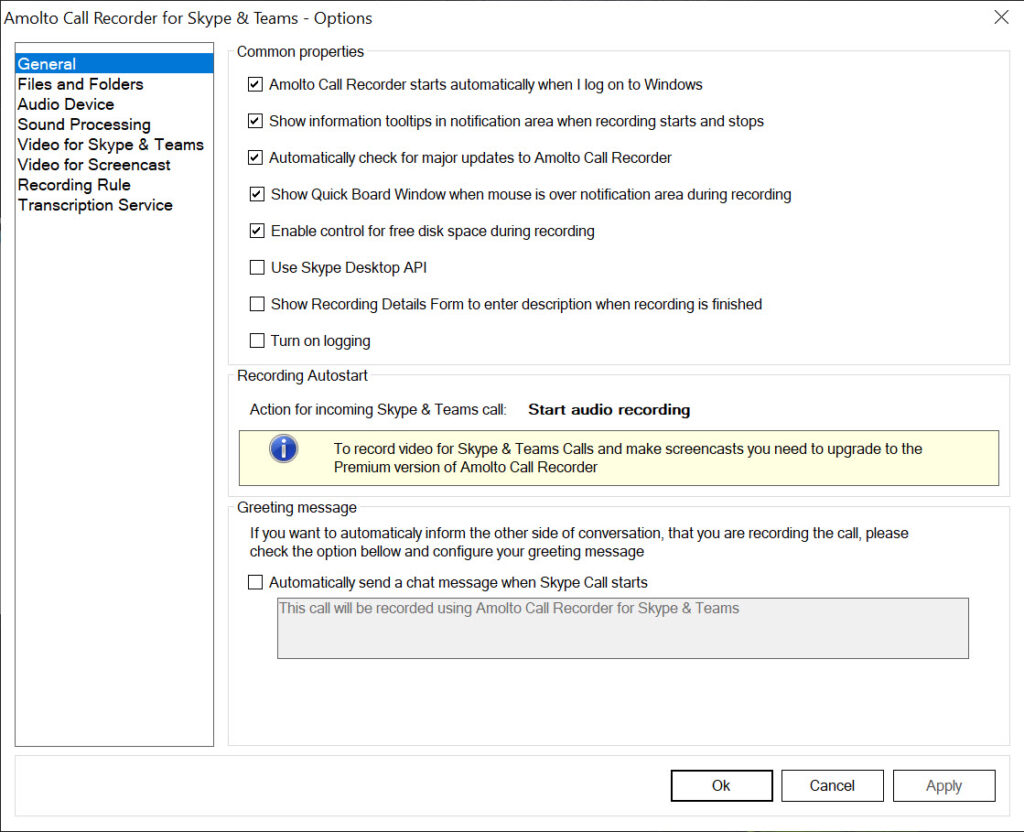Click the Cancel button
1024x832 pixels.
click(x=832, y=785)
